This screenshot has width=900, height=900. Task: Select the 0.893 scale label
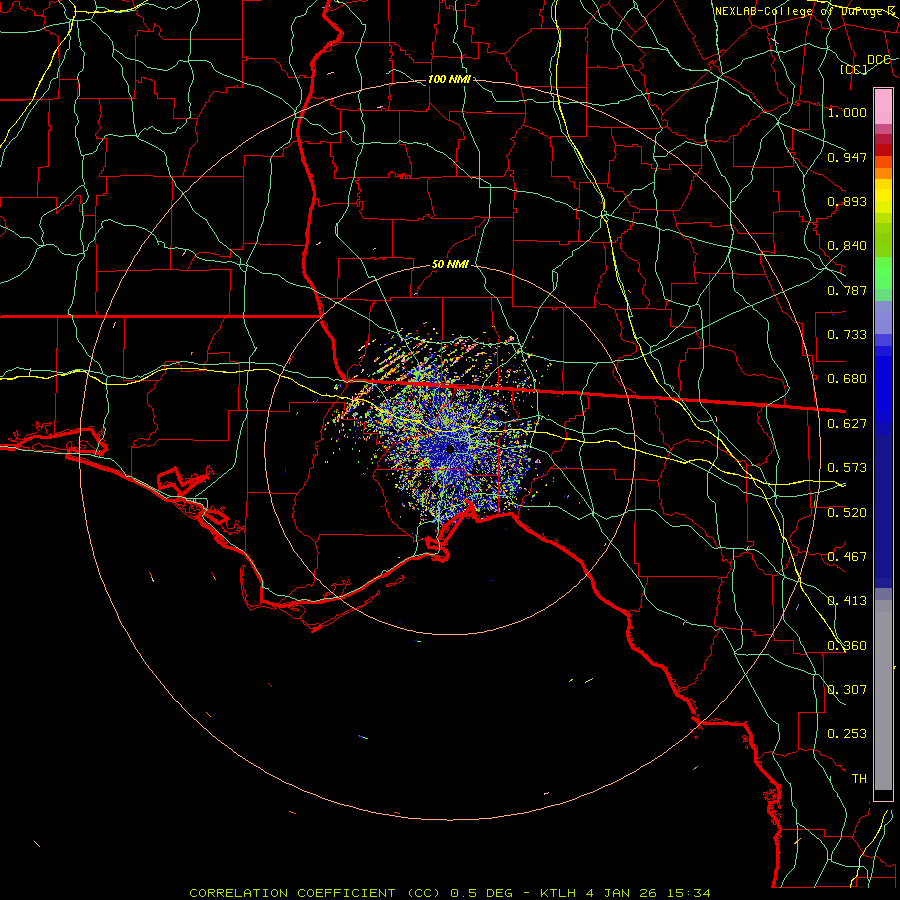coord(847,201)
